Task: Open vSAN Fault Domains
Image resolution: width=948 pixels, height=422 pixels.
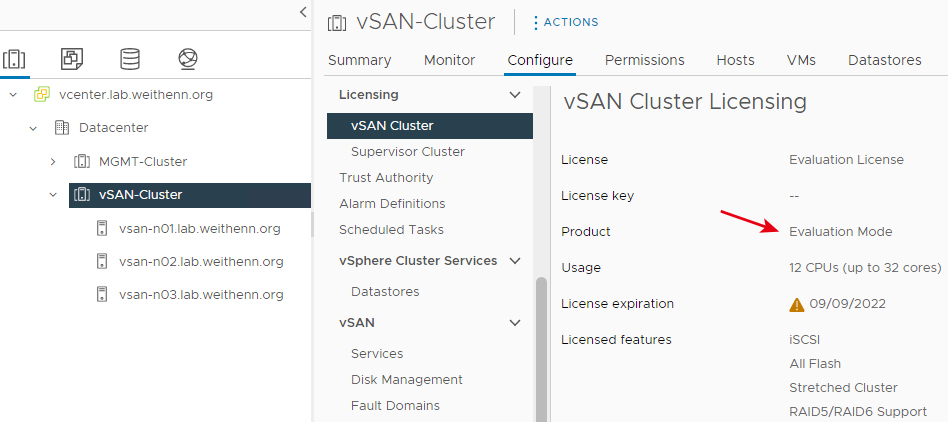Action: [395, 406]
